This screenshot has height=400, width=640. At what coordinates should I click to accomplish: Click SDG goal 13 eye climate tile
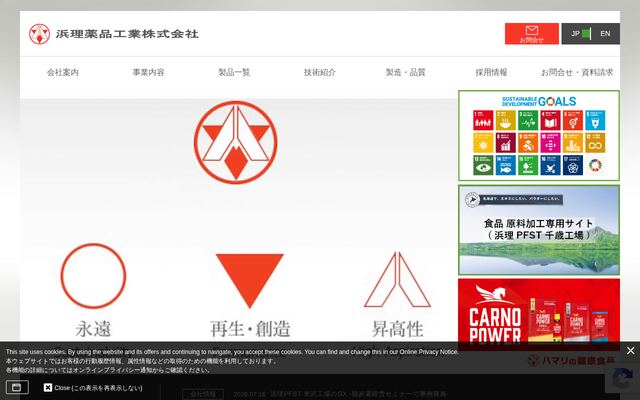483,165
